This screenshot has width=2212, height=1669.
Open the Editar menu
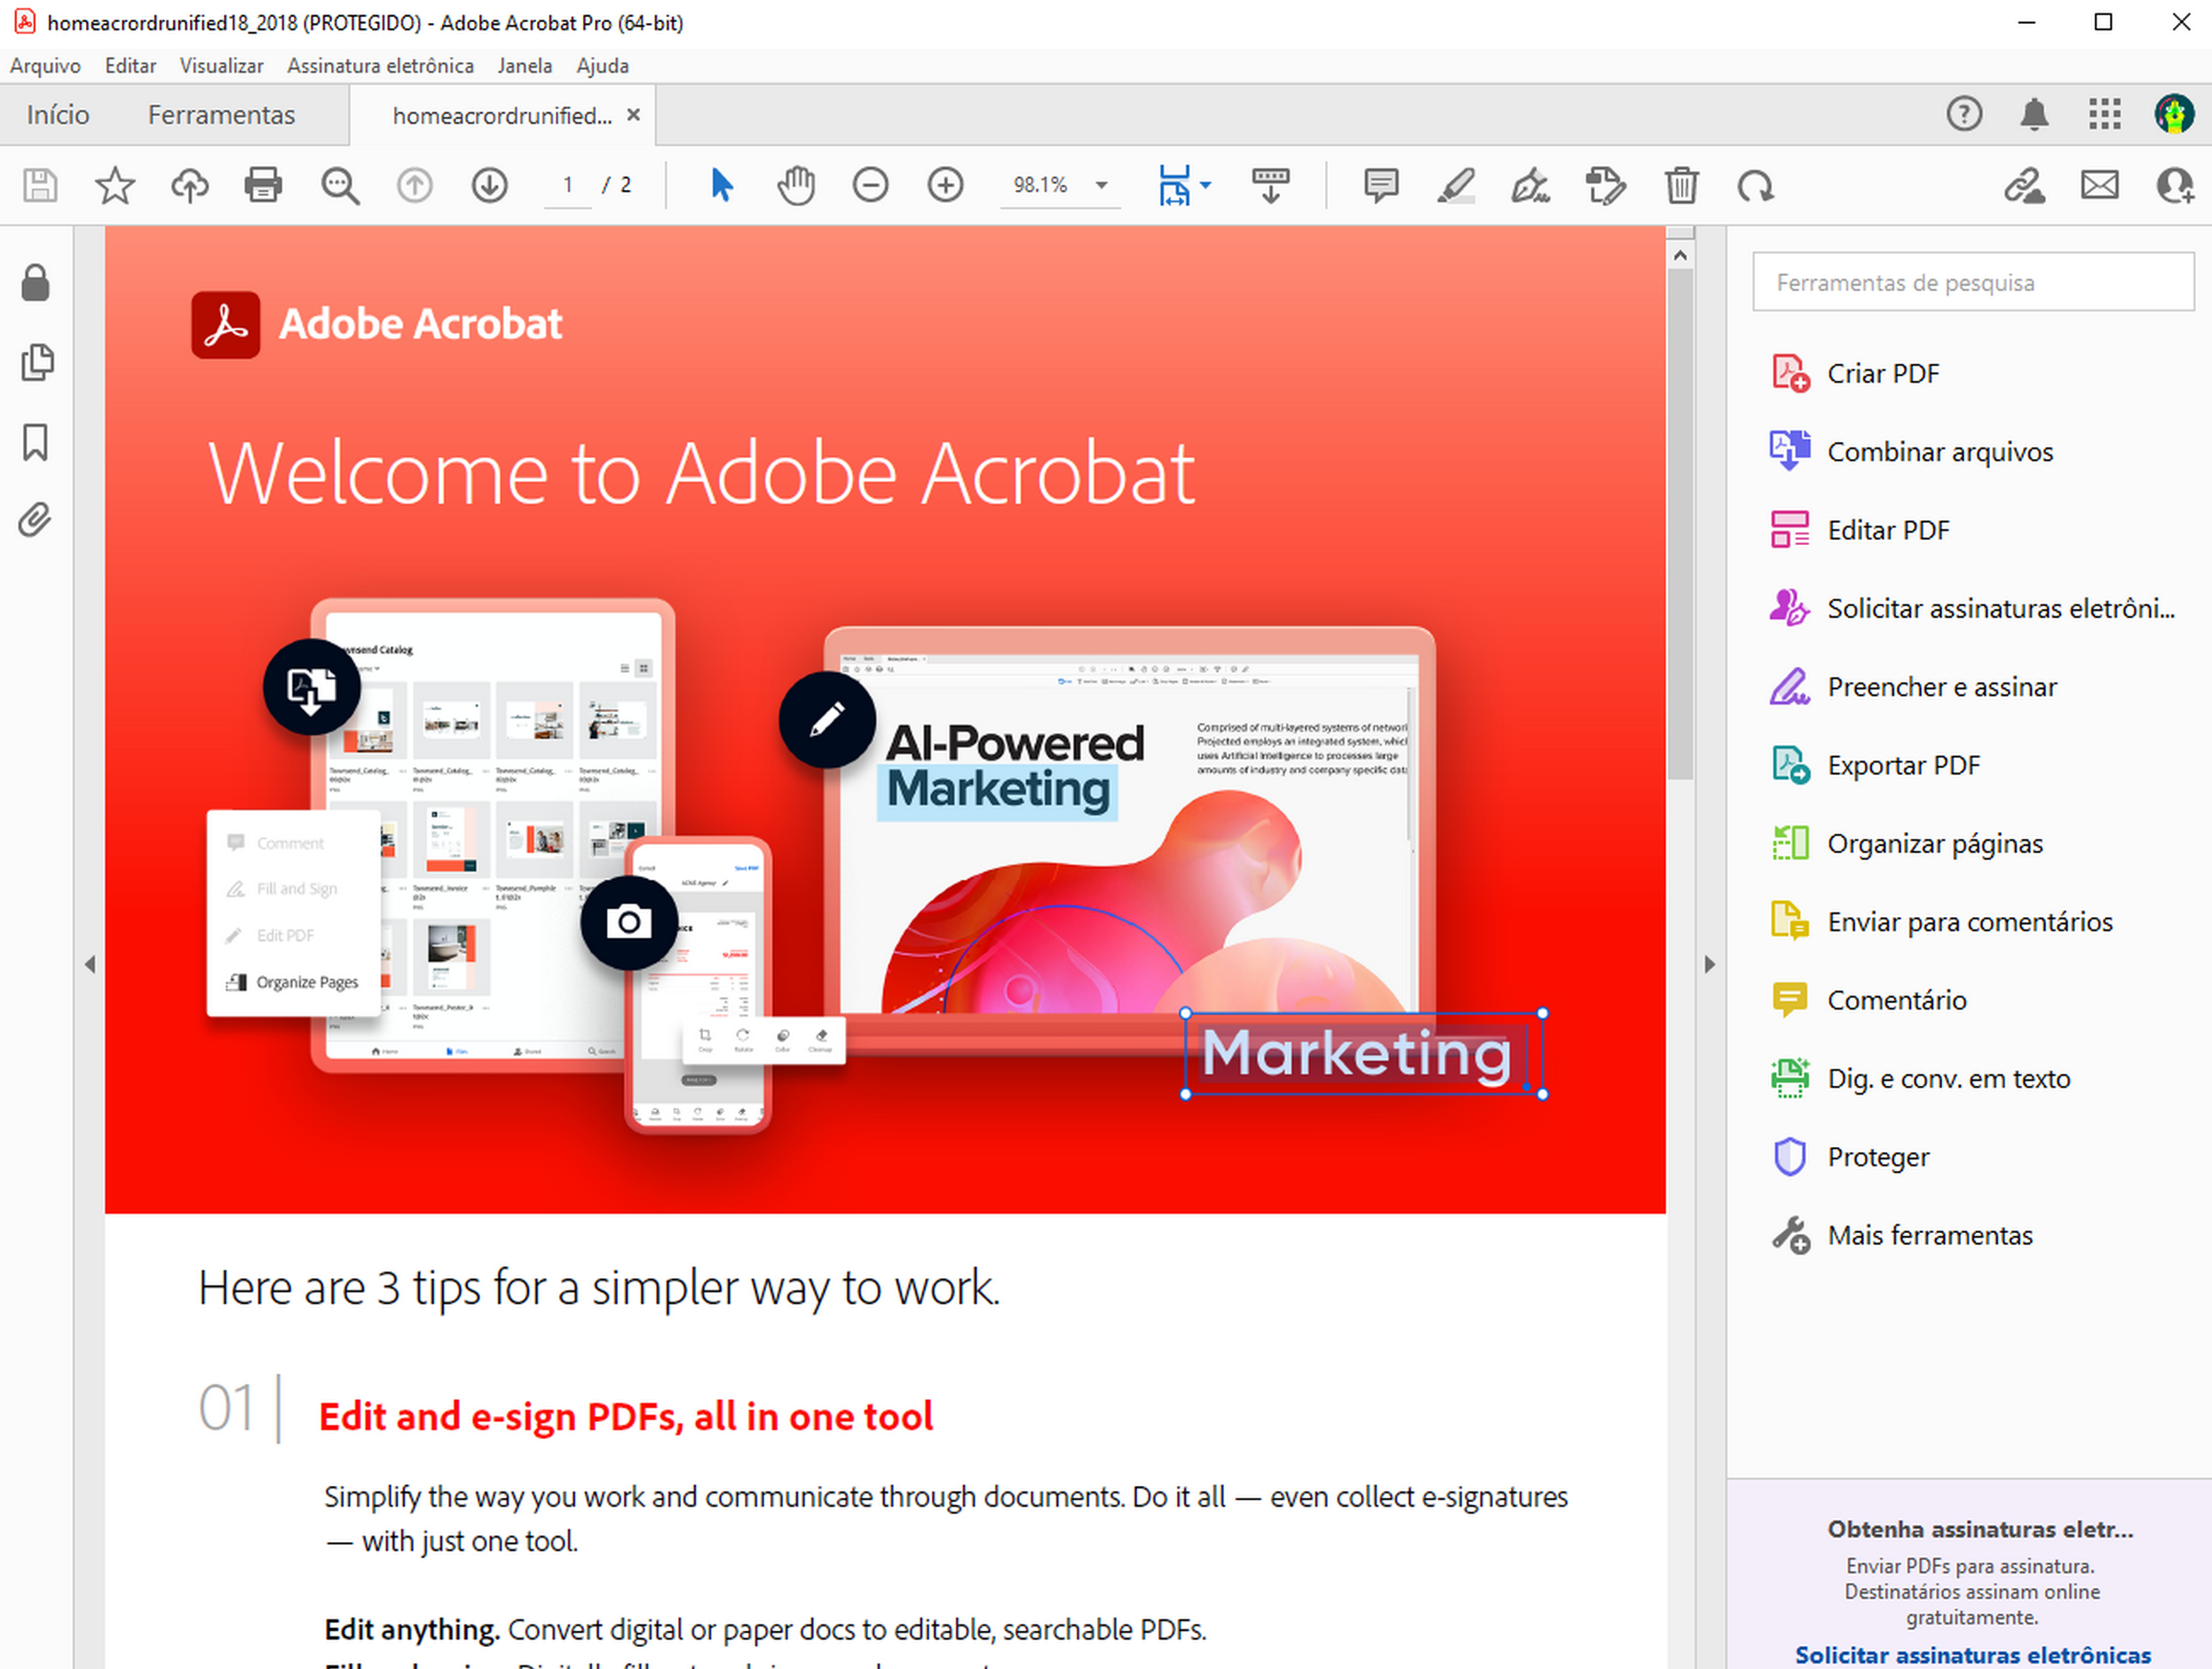point(130,66)
